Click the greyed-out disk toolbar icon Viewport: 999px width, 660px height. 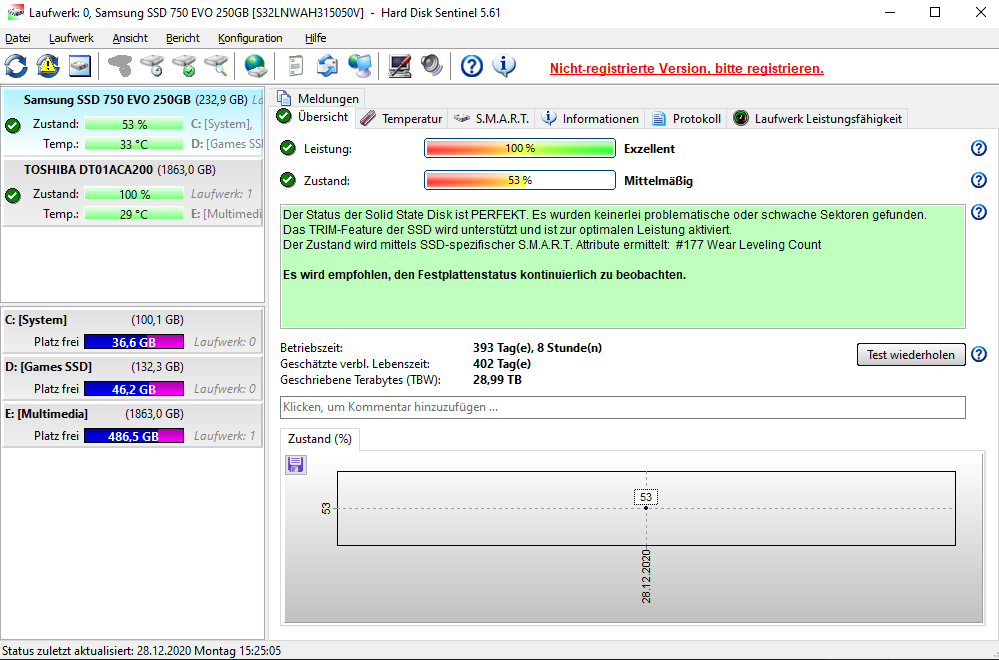pyautogui.click(x=120, y=66)
